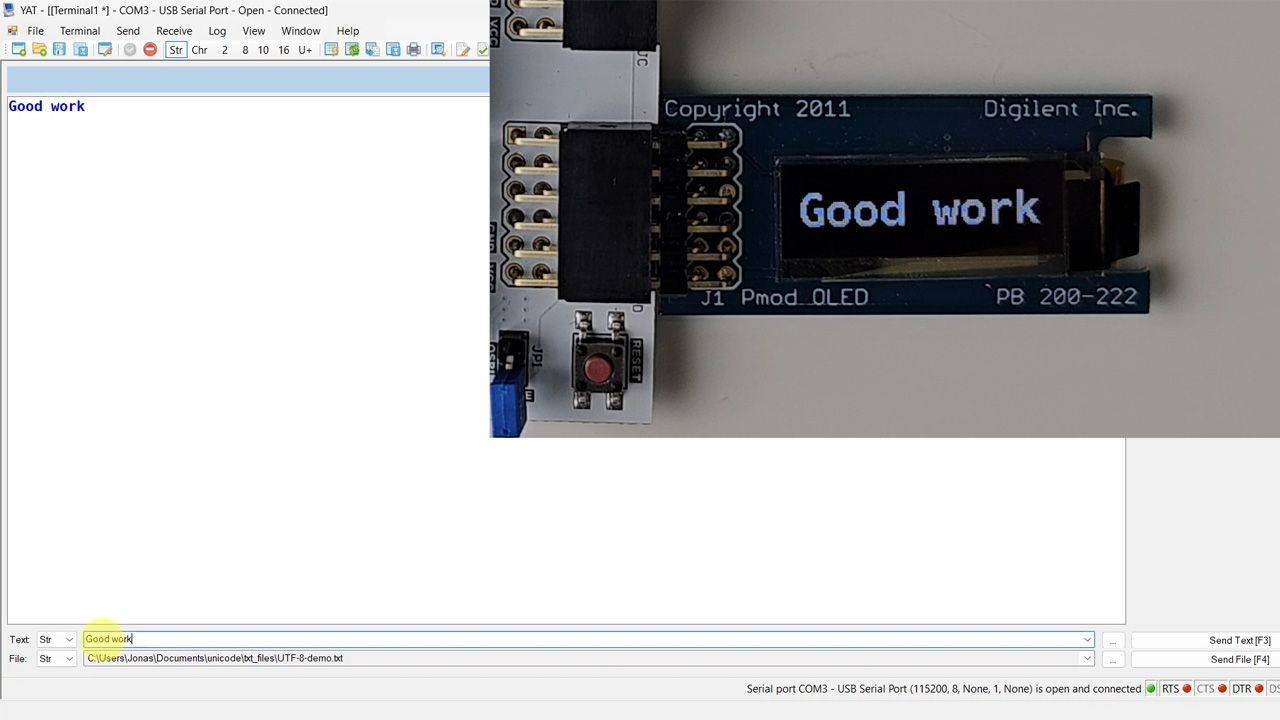
Task: Switch radix display to Chr
Action: [199, 50]
